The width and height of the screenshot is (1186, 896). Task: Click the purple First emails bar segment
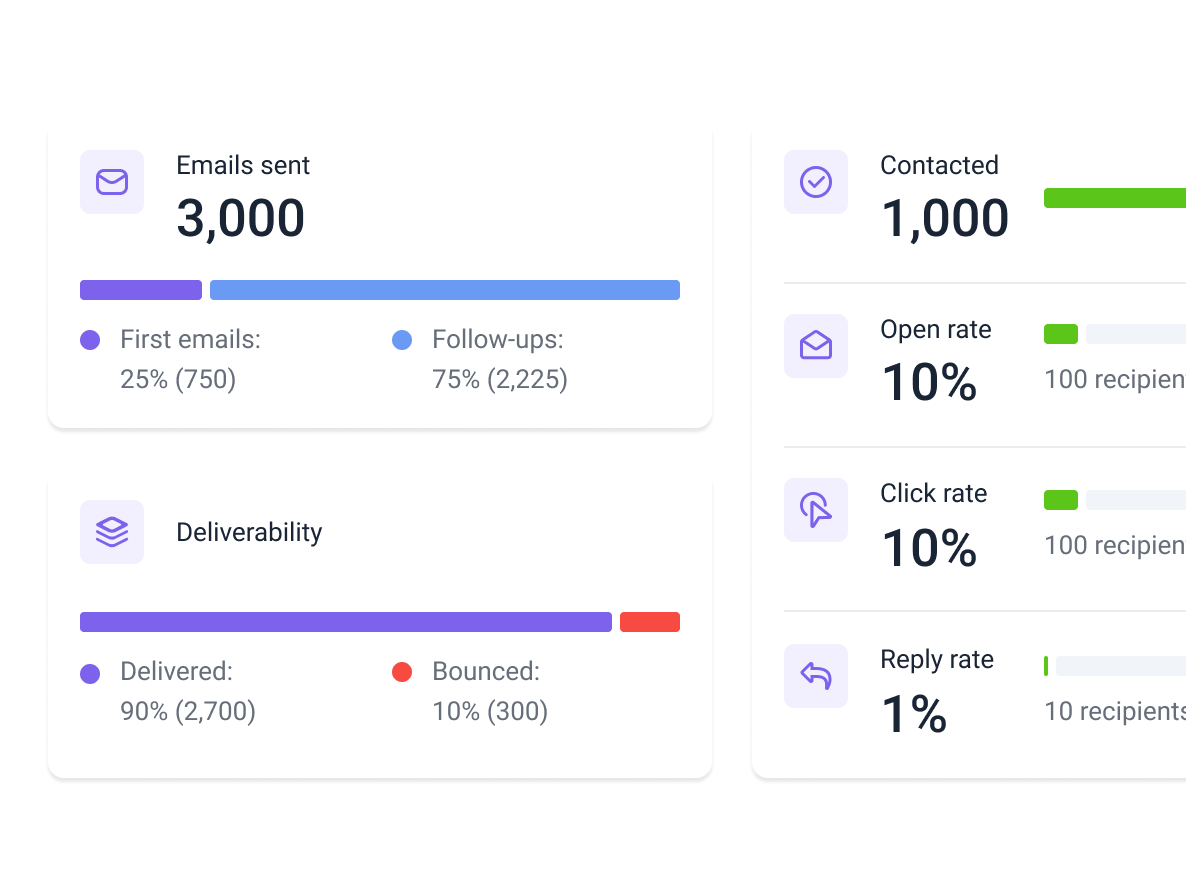pos(141,290)
